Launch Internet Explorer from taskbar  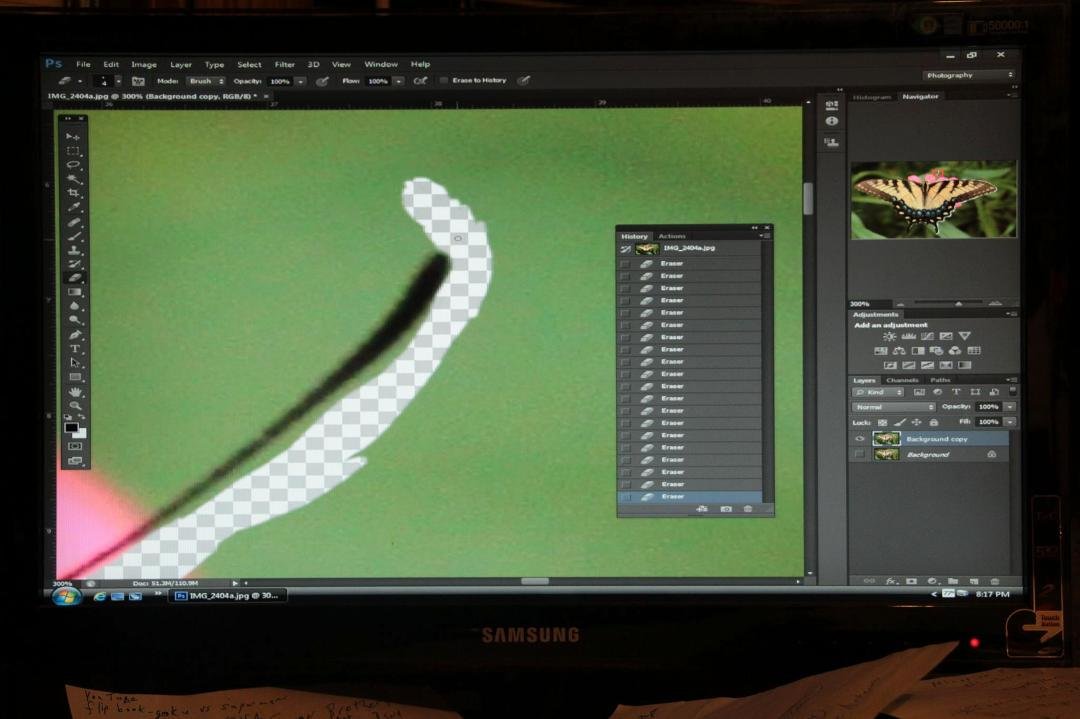(x=100, y=596)
